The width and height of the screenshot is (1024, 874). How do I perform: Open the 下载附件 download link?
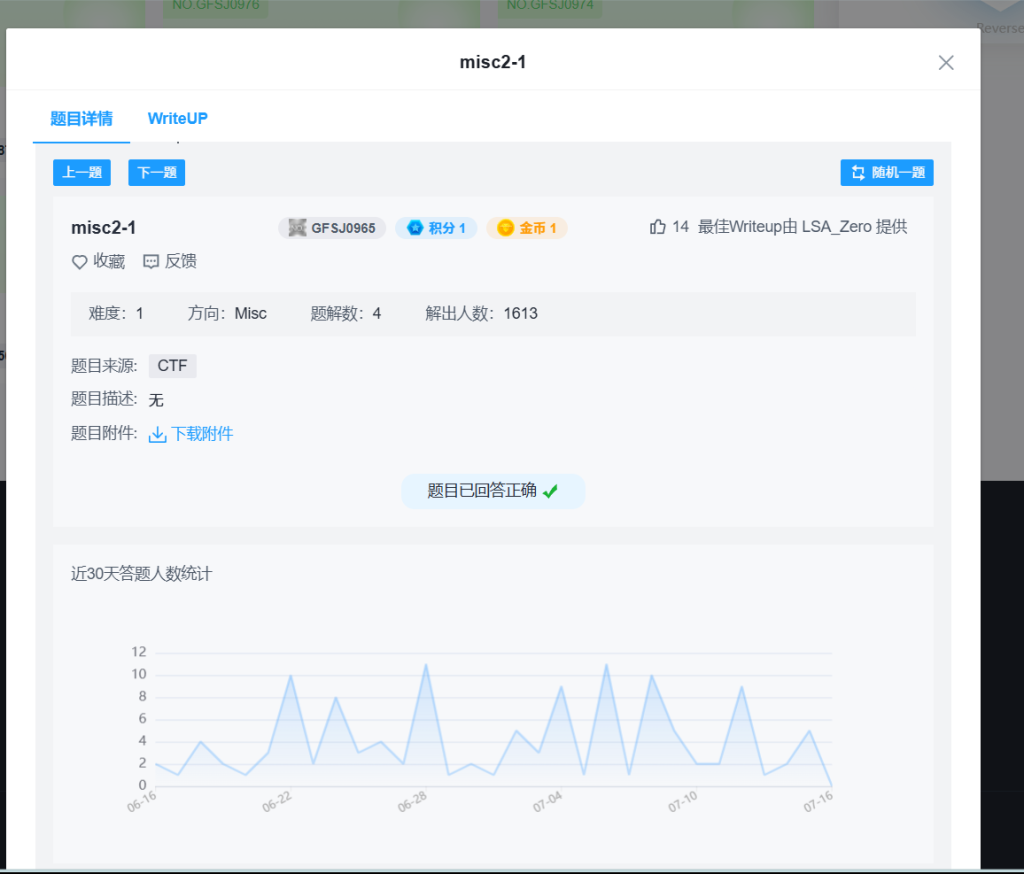coord(202,434)
